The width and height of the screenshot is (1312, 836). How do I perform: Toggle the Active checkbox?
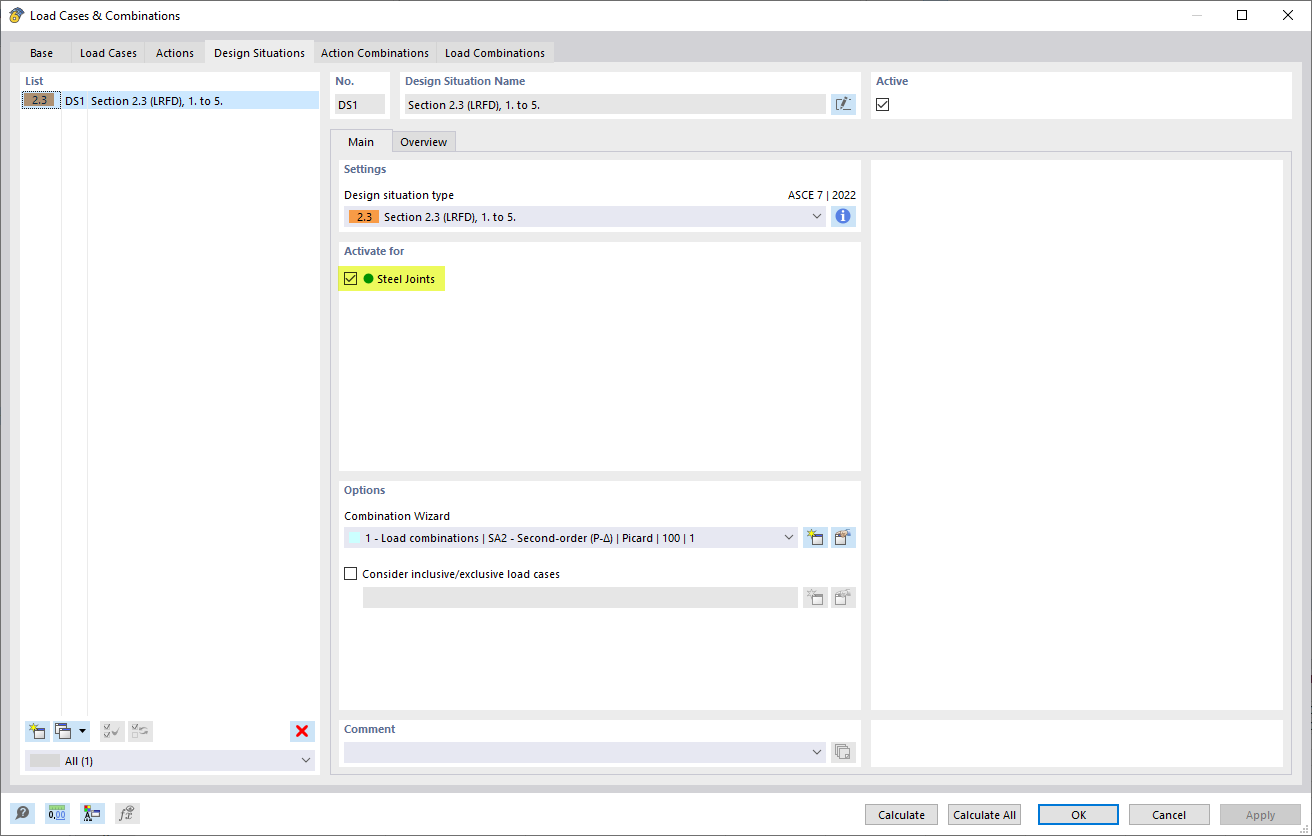[x=883, y=104]
